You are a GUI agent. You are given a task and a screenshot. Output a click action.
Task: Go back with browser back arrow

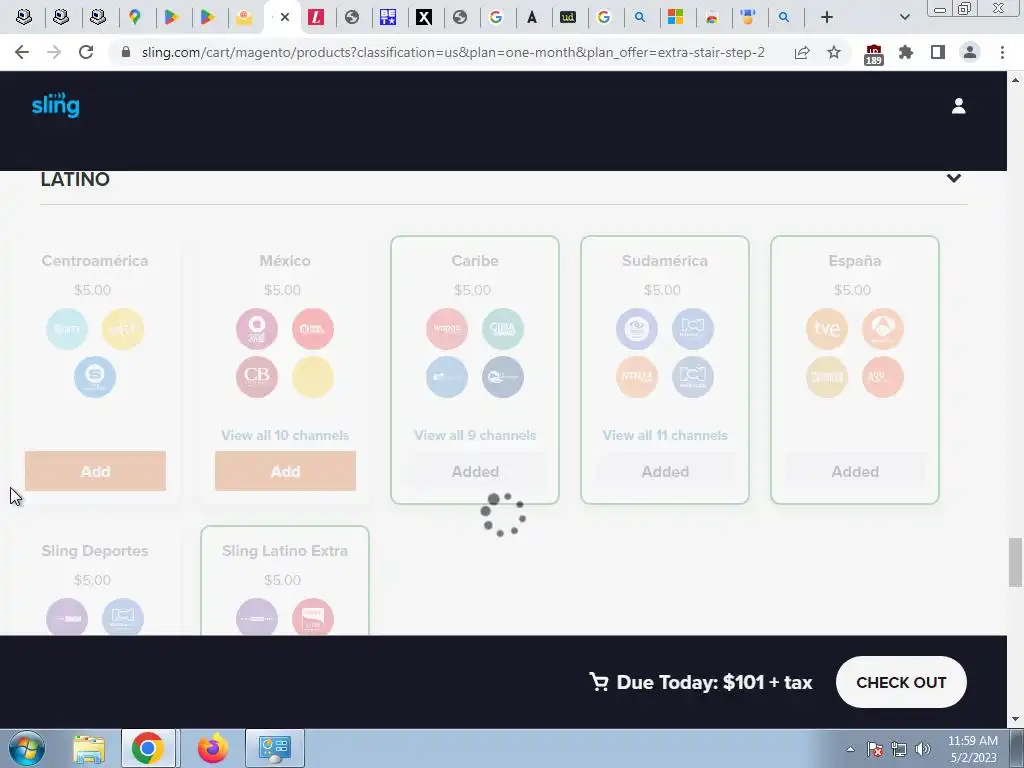(x=22, y=52)
